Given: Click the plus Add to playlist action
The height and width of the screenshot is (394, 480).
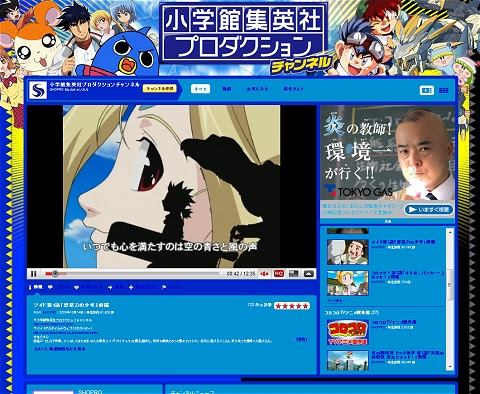Looking at the screenshot, I should tap(142, 287).
